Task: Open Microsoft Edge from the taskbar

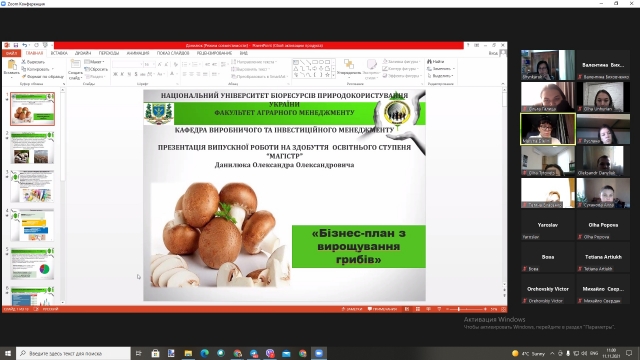Action: point(204,353)
